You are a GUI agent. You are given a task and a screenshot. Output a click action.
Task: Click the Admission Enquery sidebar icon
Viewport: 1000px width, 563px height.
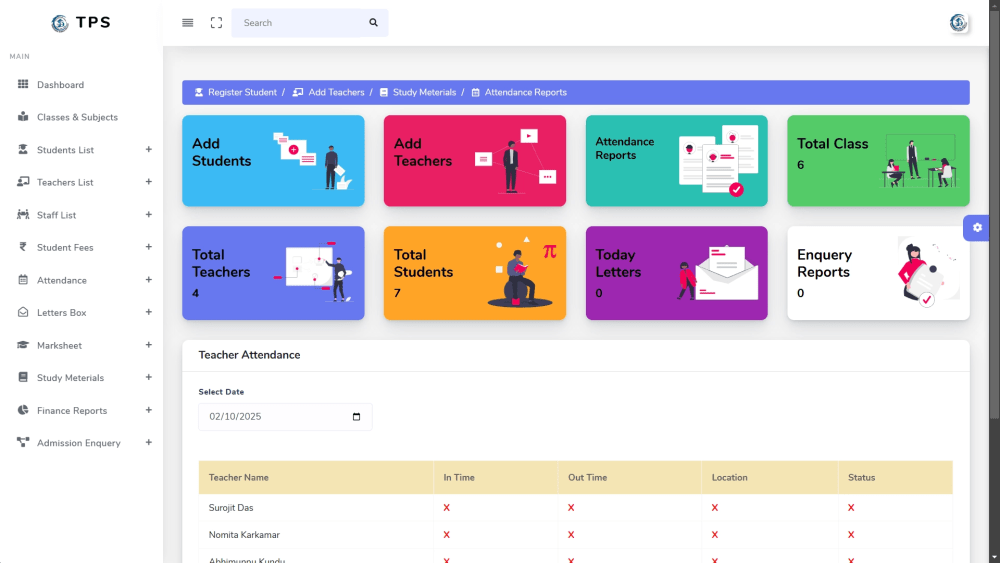23,442
